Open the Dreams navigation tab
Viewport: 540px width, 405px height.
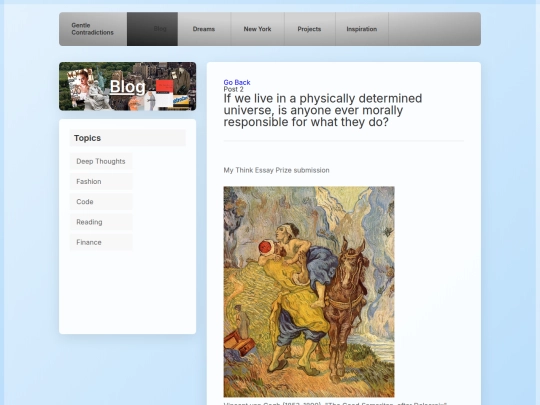pyautogui.click(x=204, y=29)
